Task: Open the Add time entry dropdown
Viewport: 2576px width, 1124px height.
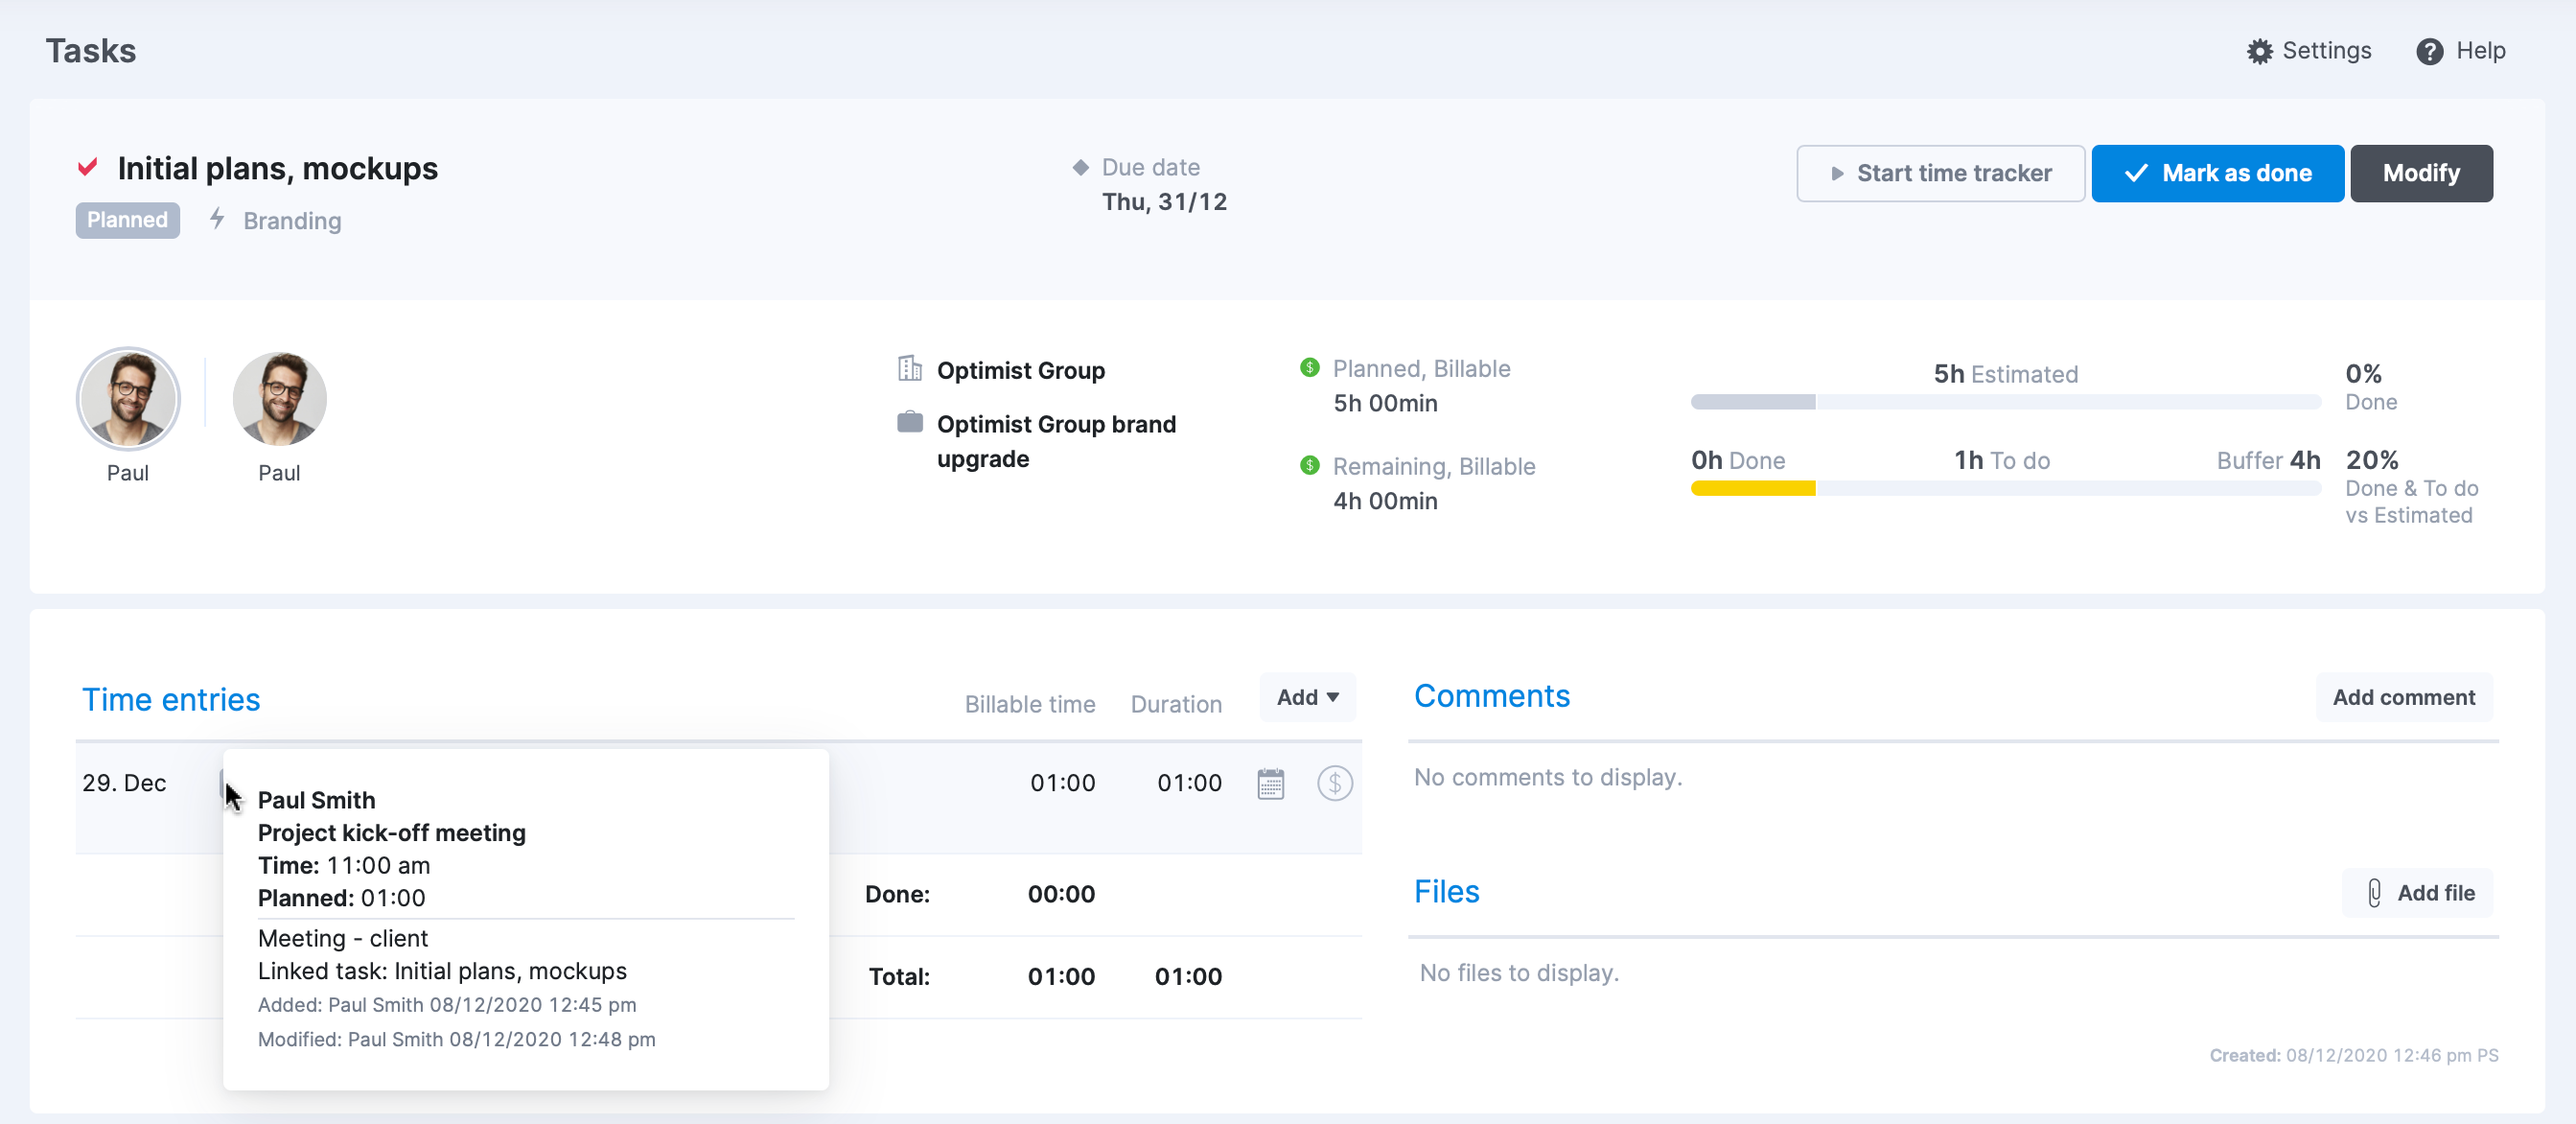Action: click(x=1307, y=697)
